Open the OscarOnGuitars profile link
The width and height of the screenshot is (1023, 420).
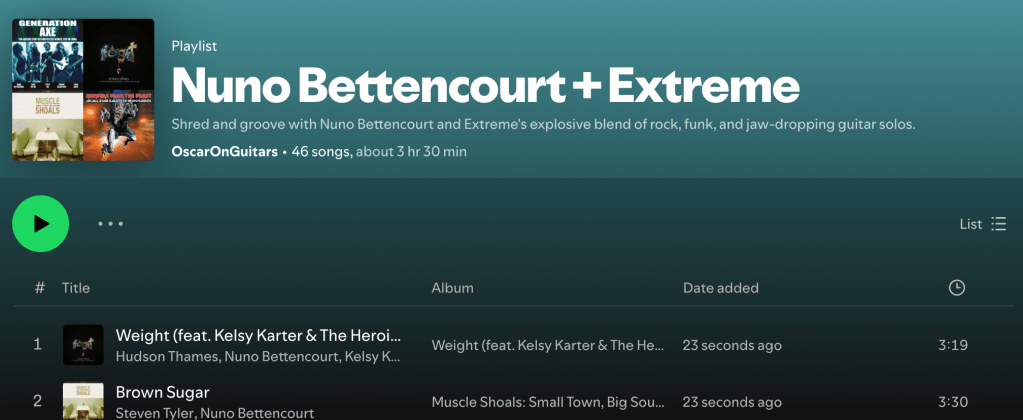click(x=225, y=152)
